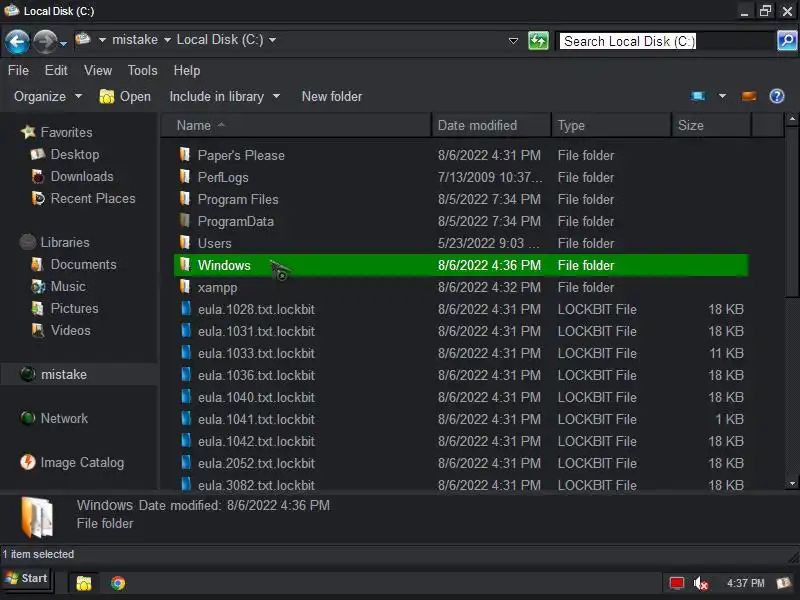Screen dimensions: 800x600
Task: Open the Tools menu
Action: pyautogui.click(x=142, y=70)
